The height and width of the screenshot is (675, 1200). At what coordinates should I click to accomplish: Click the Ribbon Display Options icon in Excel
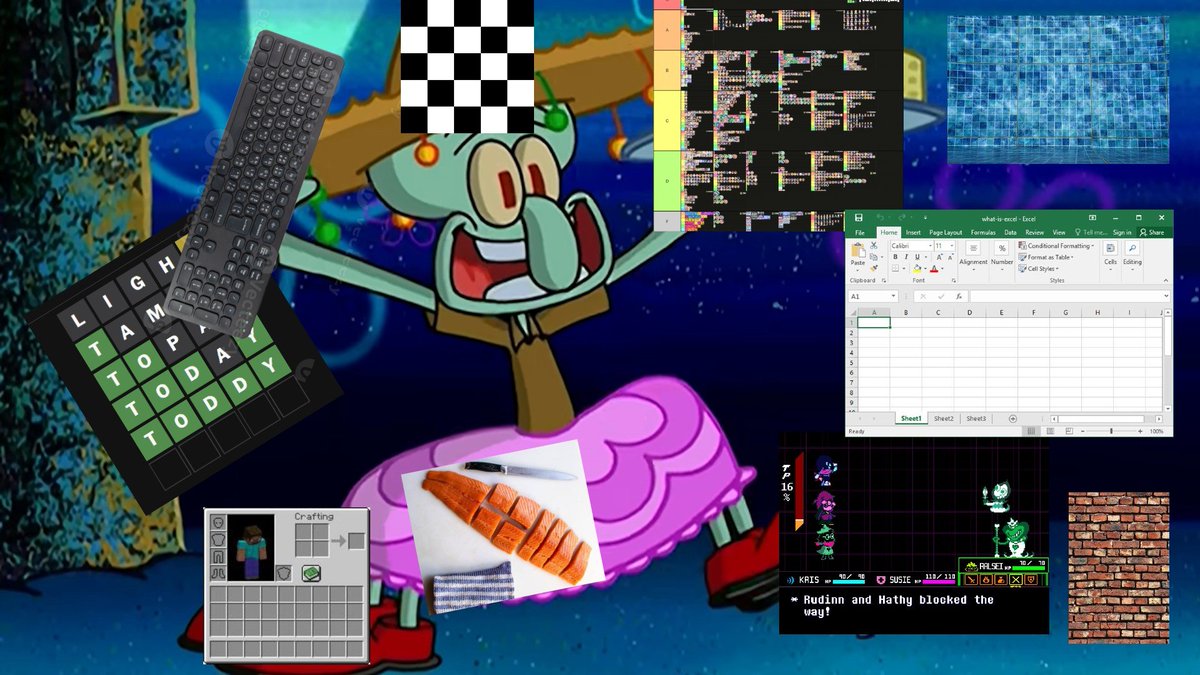click(1092, 217)
